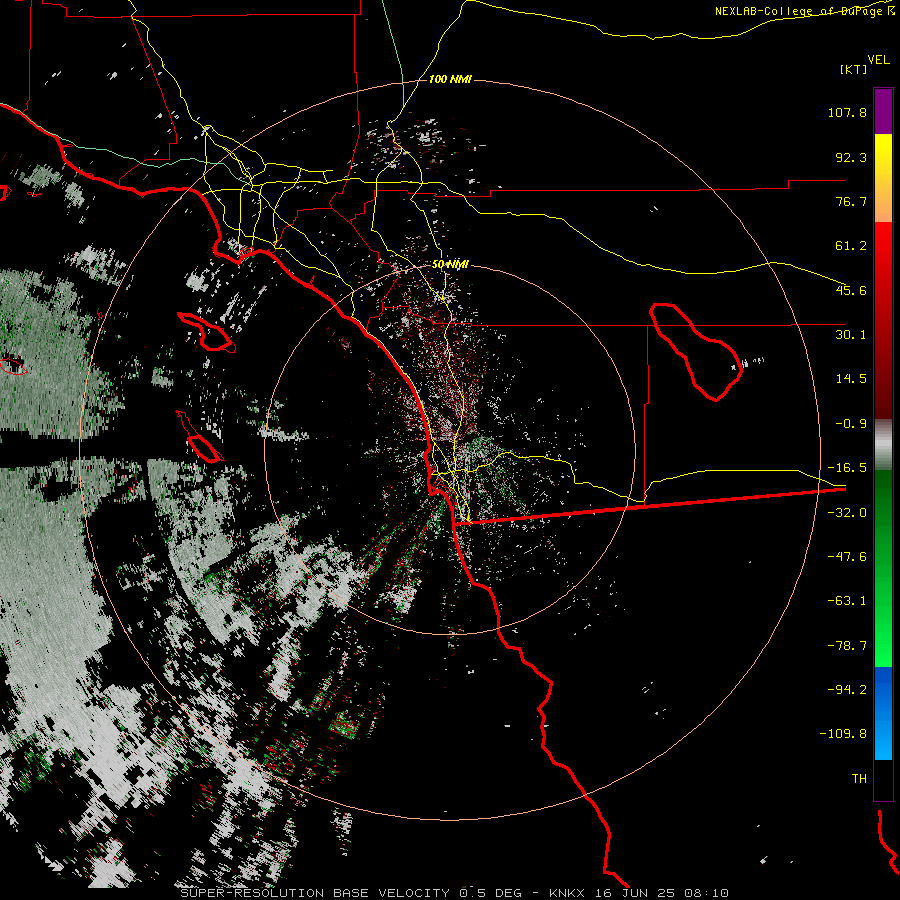900x900 pixels.
Task: Click the gray segment of the color bar
Action: [x=883, y=445]
